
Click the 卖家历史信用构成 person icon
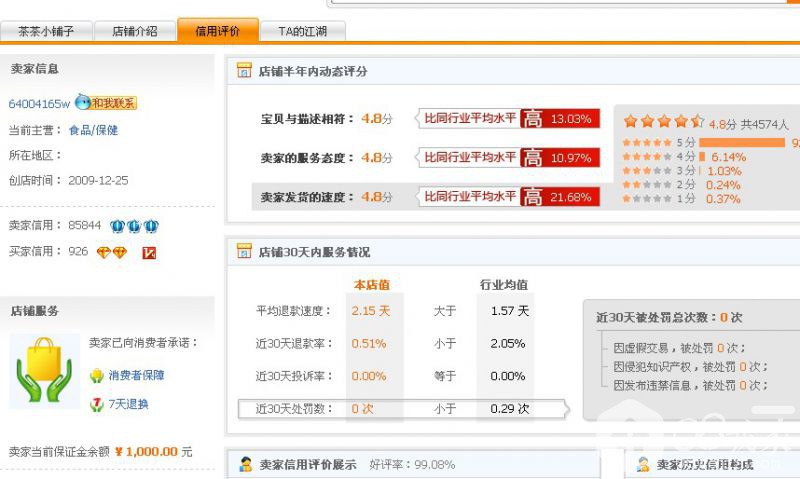641,464
